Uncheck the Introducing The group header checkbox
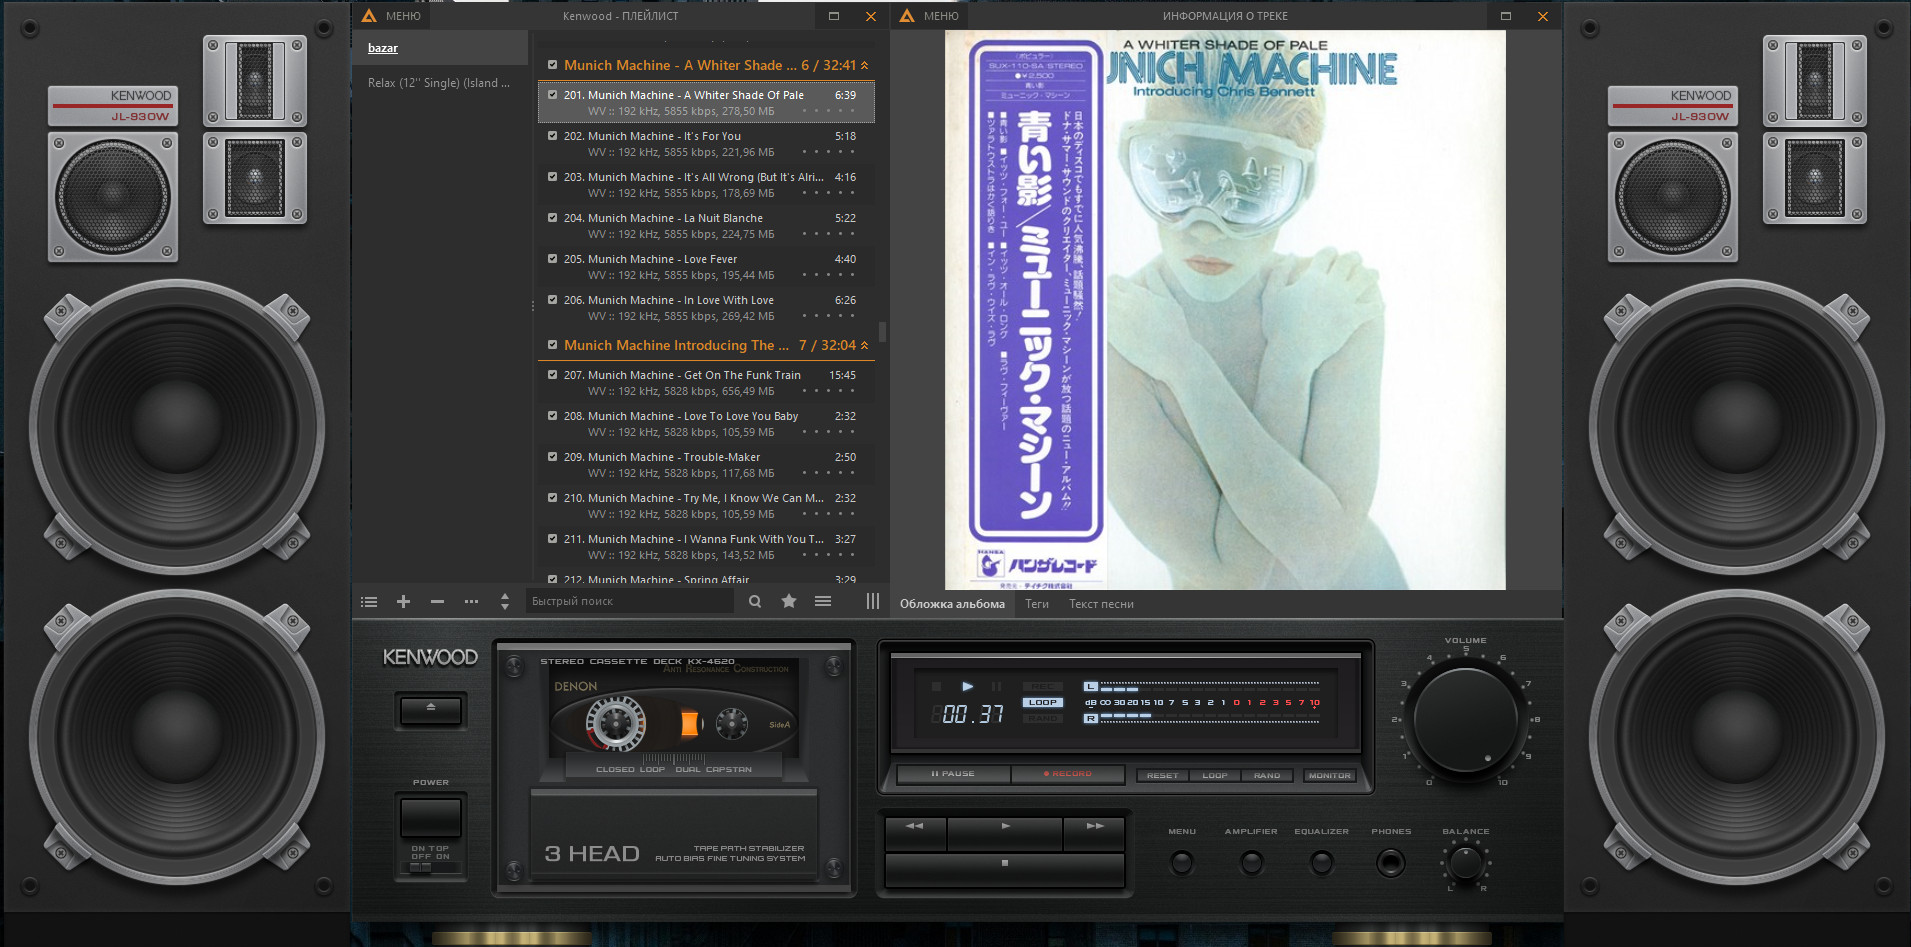The image size is (1911, 947). pos(551,345)
